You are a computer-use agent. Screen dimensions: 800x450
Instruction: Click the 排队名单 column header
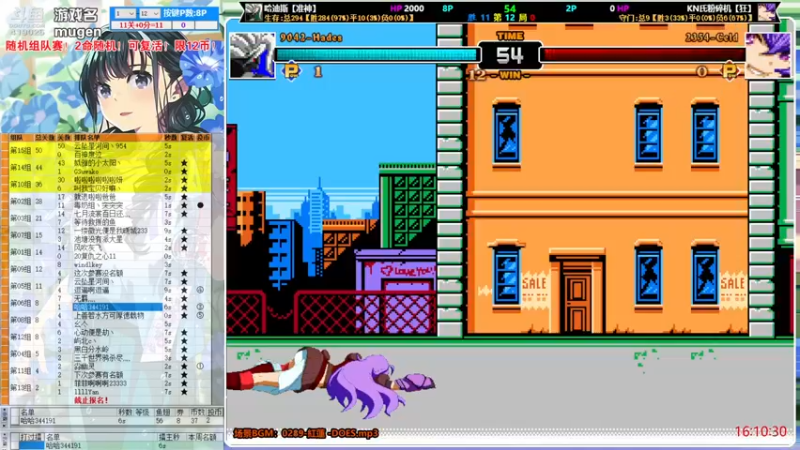click(x=87, y=138)
